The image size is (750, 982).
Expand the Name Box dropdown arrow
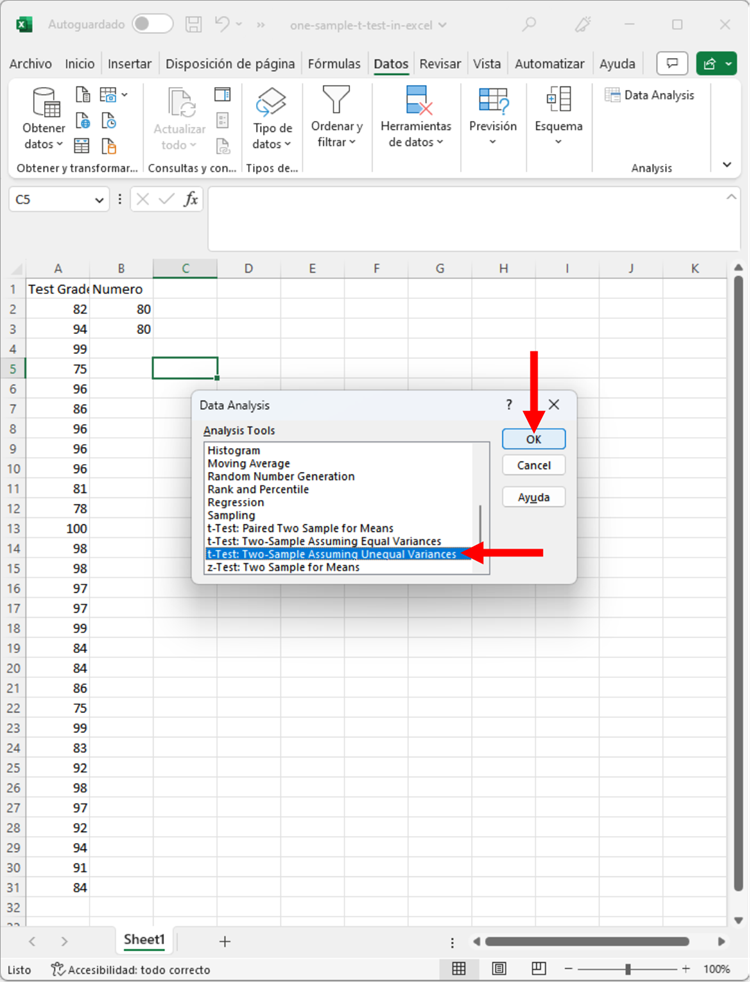[99, 200]
